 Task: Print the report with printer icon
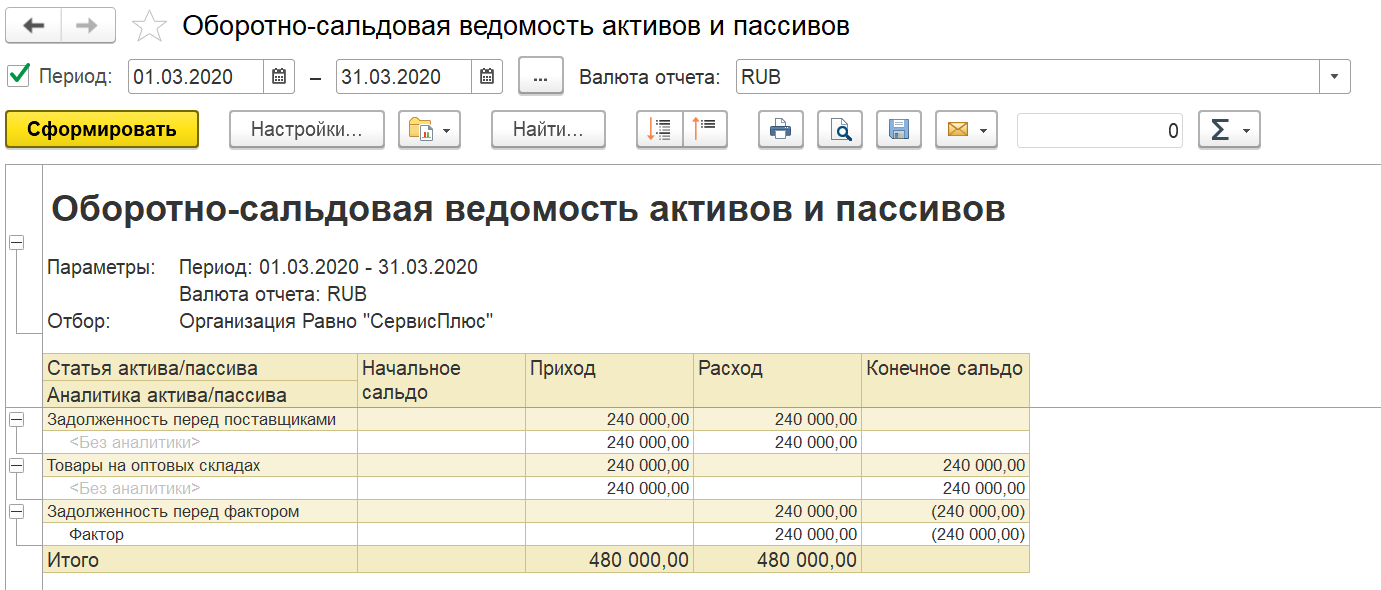[x=781, y=129]
